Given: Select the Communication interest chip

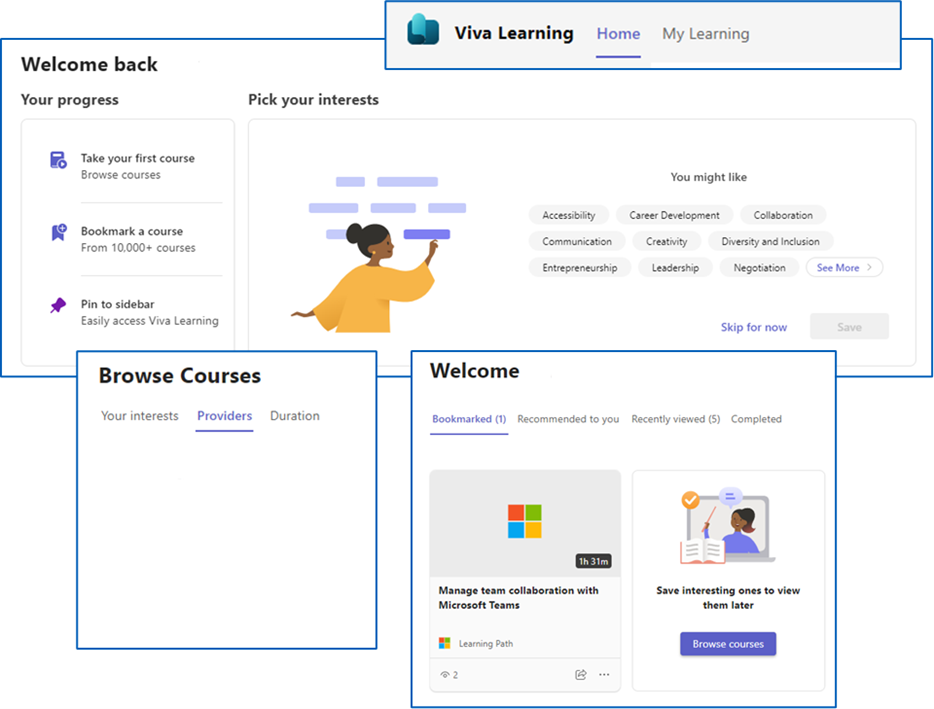Looking at the screenshot, I should tap(577, 241).
